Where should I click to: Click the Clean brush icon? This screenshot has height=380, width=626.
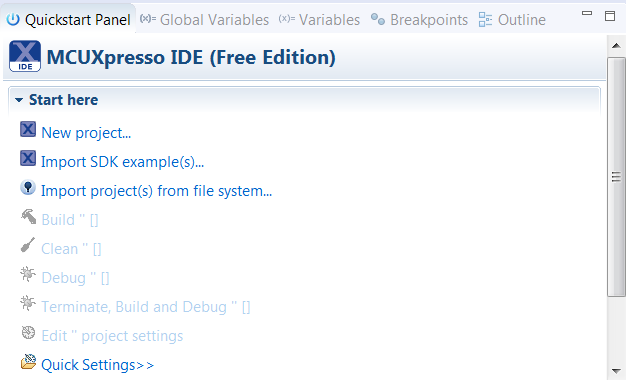point(28,245)
